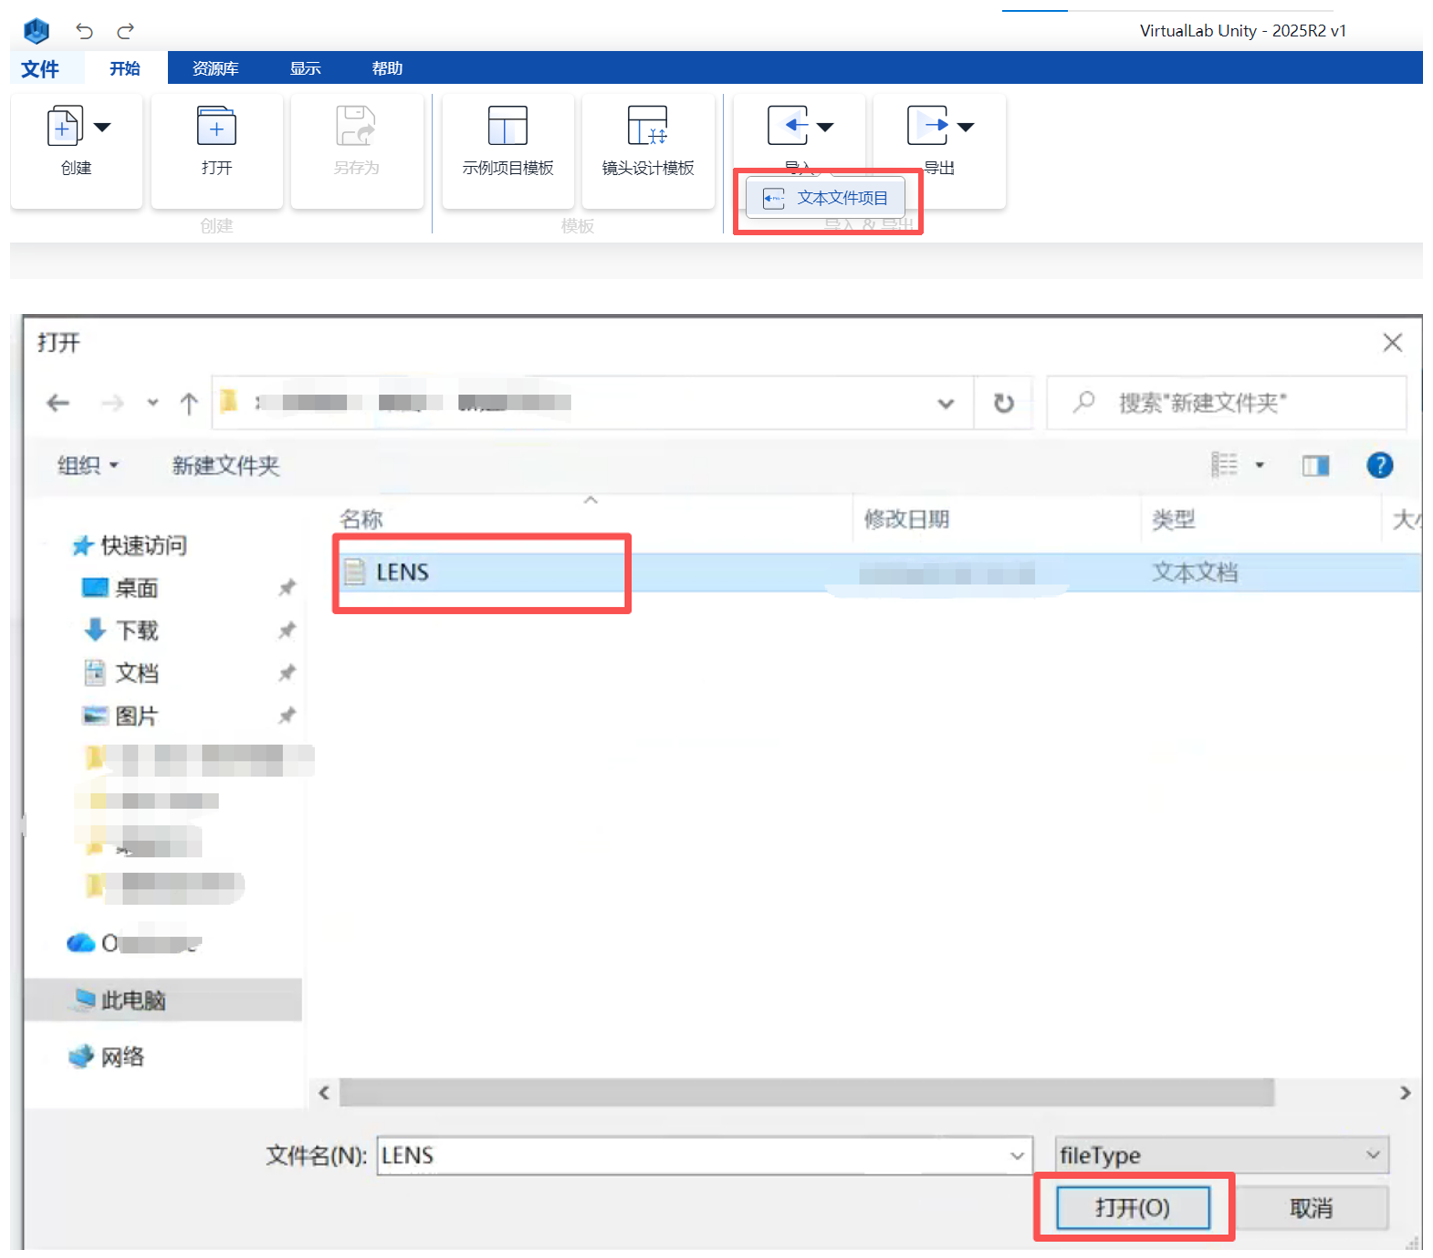
Task: Select 文本文件项目 menu entry
Action: click(x=826, y=198)
